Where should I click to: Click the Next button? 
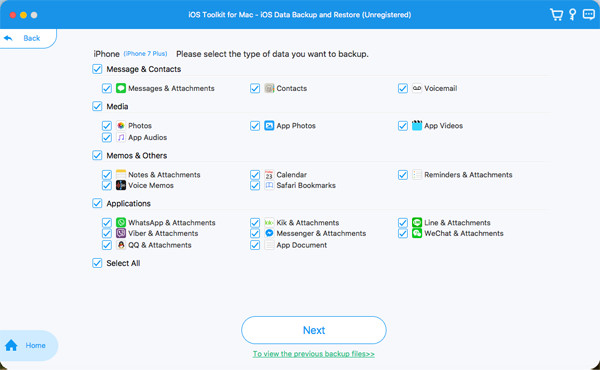(314, 330)
